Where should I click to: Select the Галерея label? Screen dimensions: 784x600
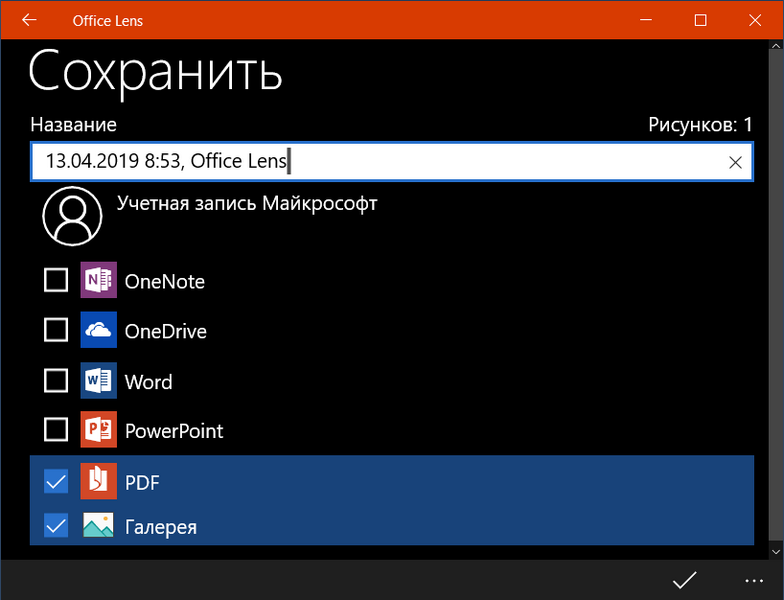click(x=160, y=527)
